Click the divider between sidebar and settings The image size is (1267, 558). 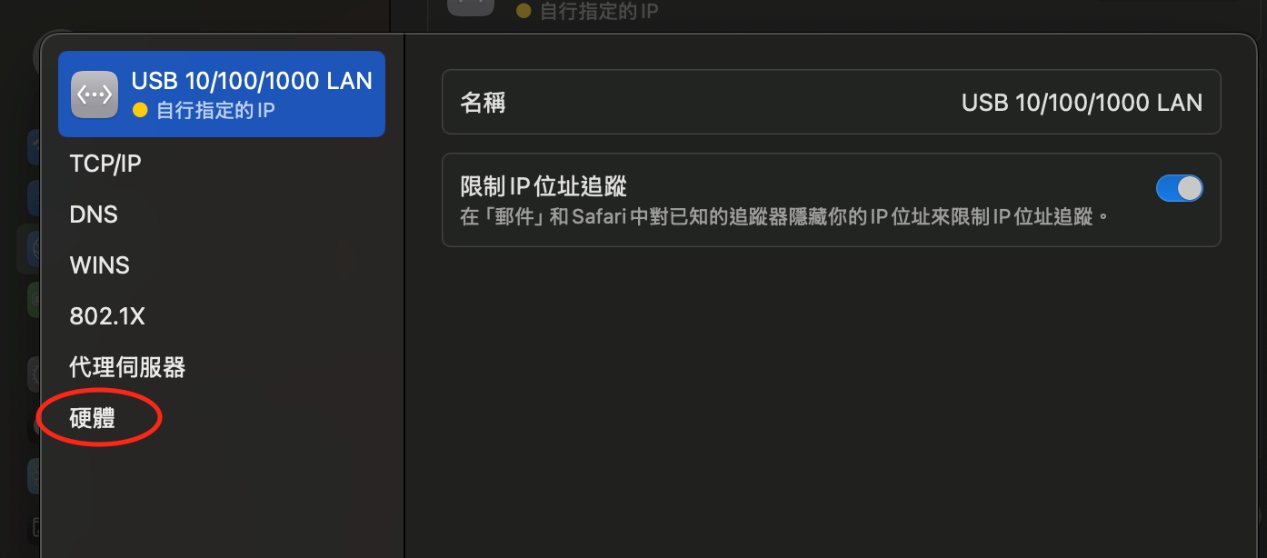(404, 296)
